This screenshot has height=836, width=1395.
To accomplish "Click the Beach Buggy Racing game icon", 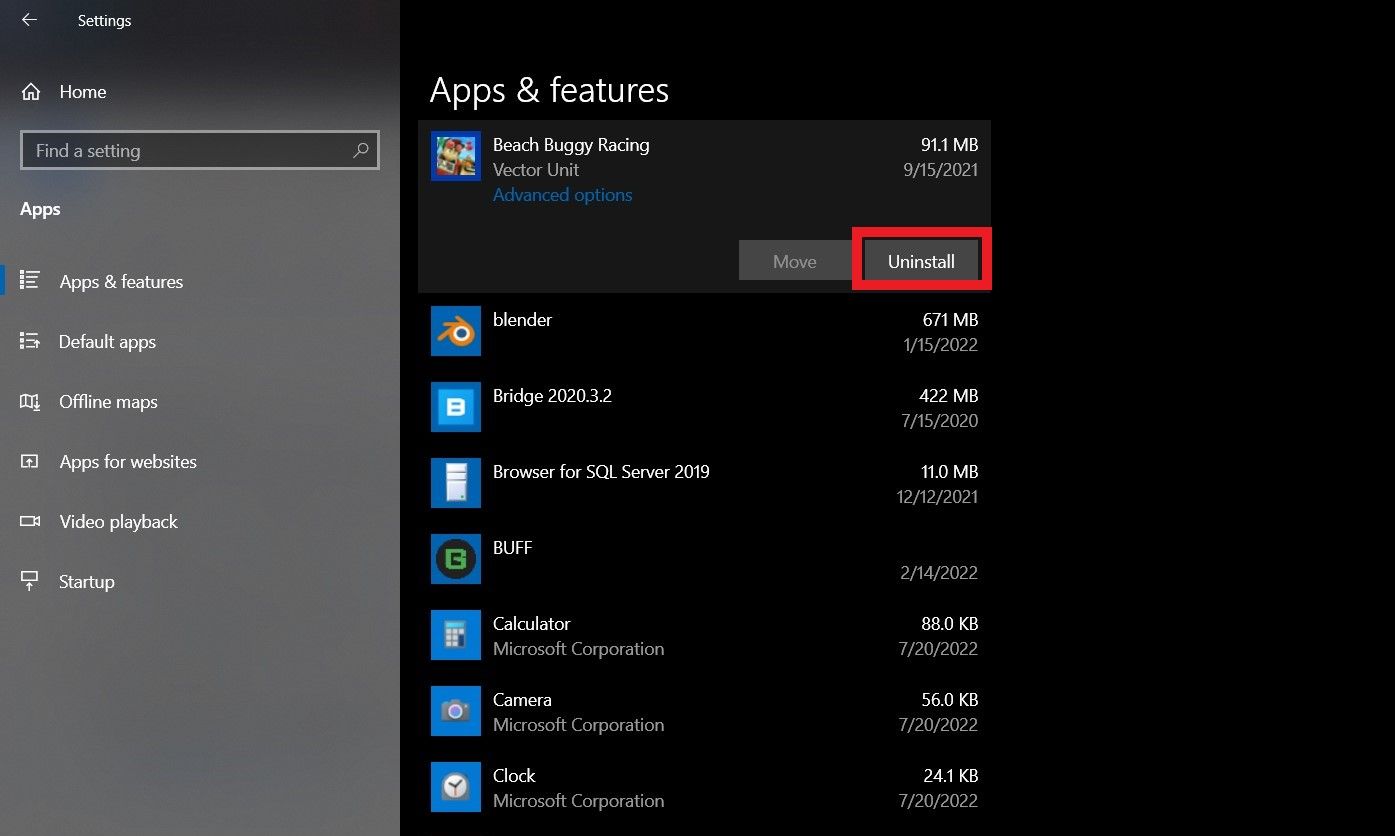I will [x=455, y=156].
